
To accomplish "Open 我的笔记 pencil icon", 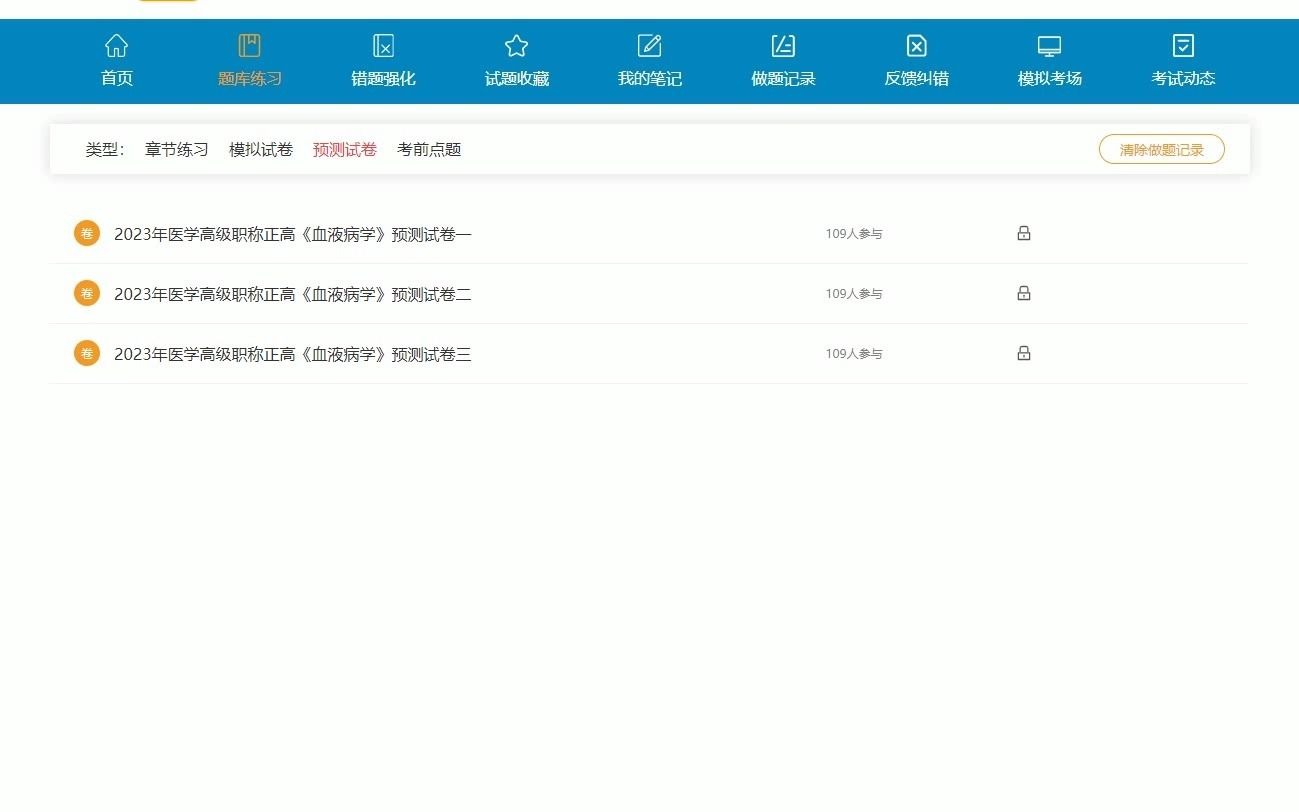I will [650, 46].
